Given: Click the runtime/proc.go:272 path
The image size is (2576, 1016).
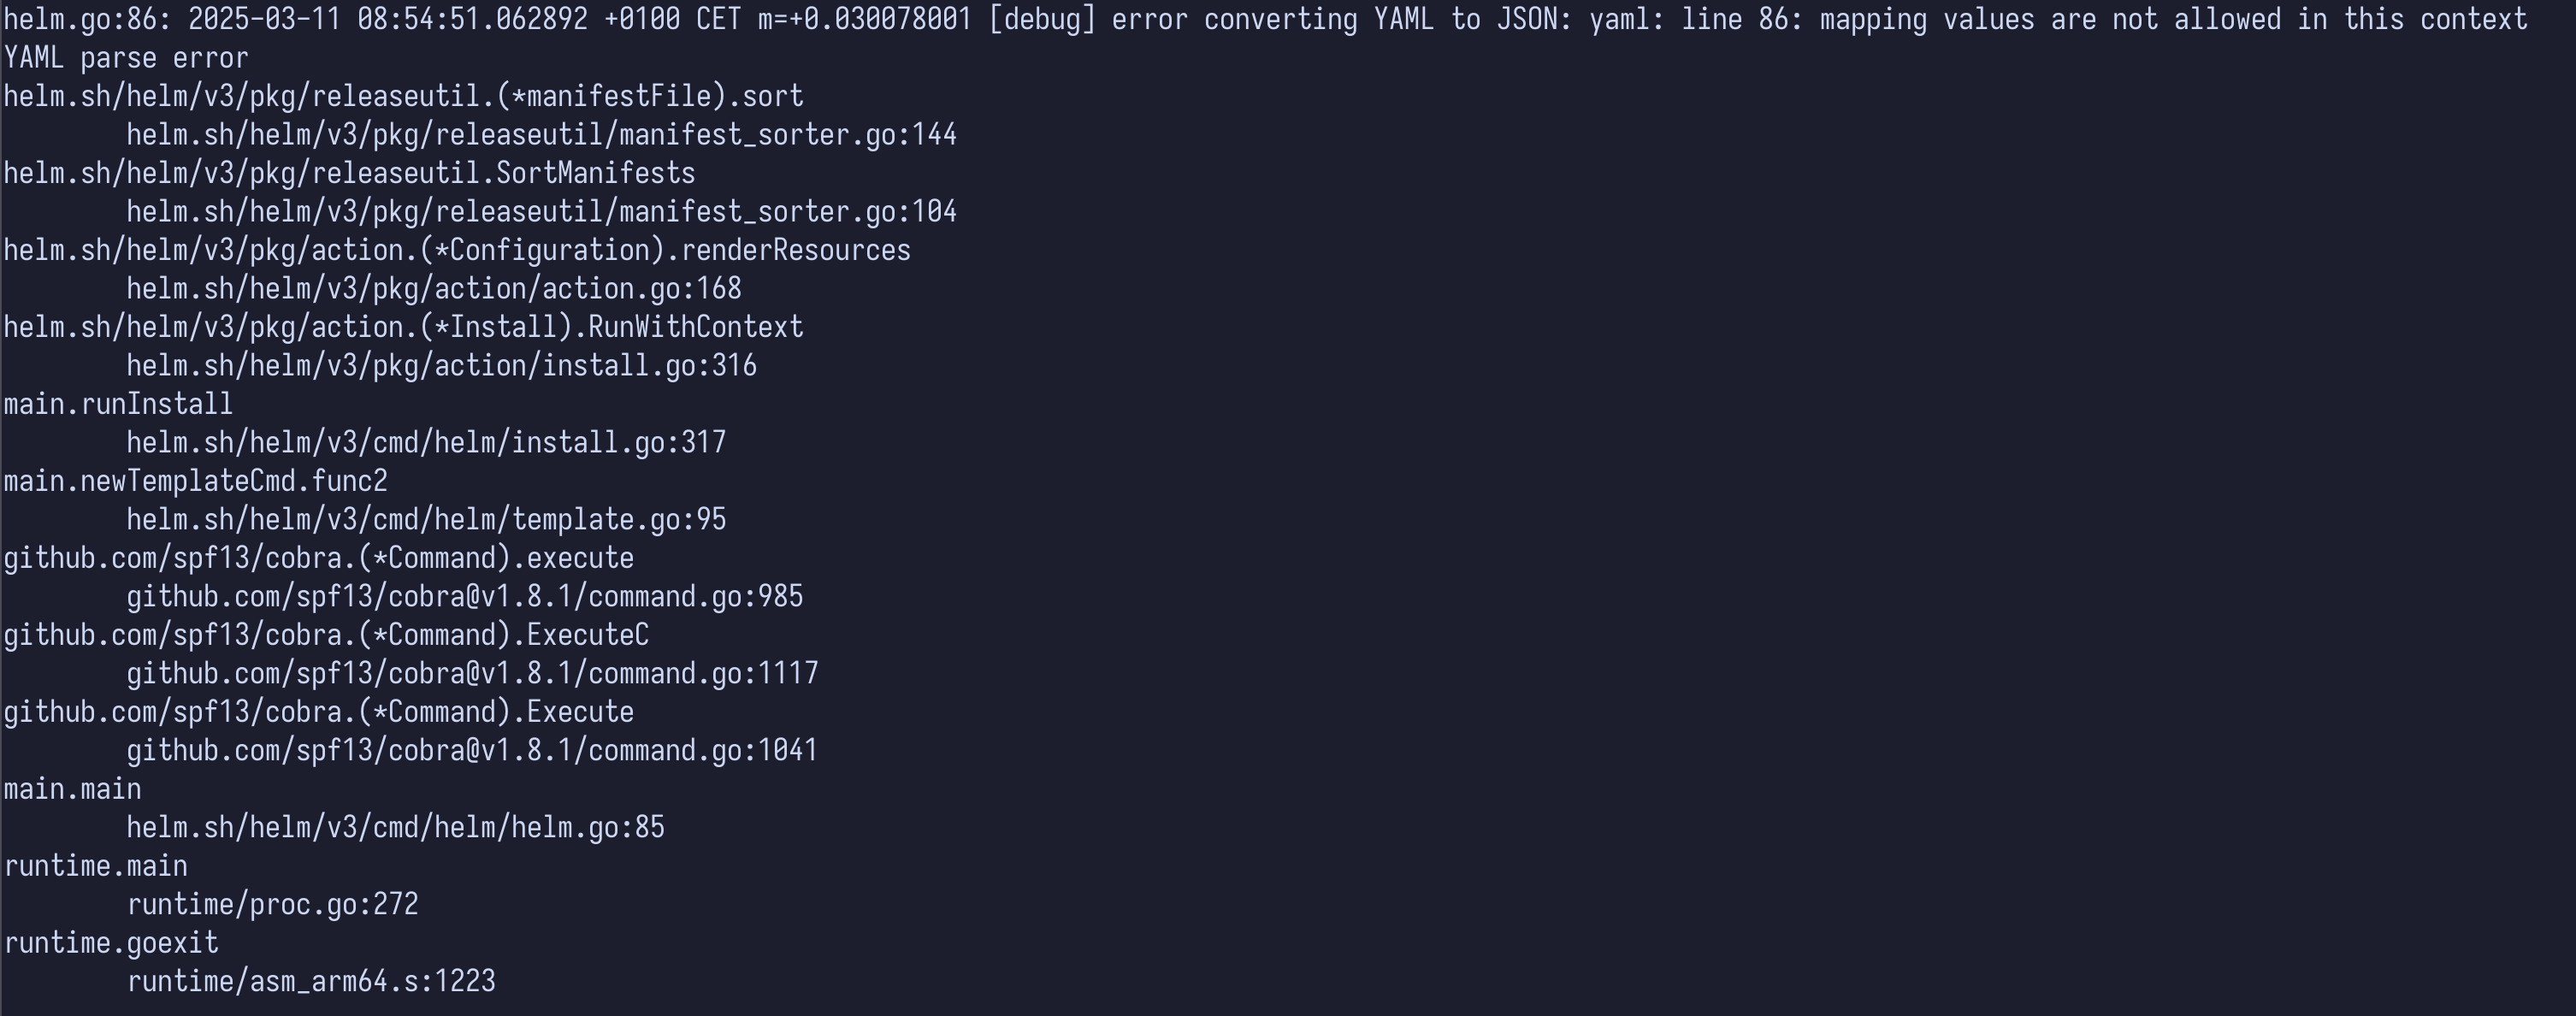Looking at the screenshot, I should click(272, 905).
